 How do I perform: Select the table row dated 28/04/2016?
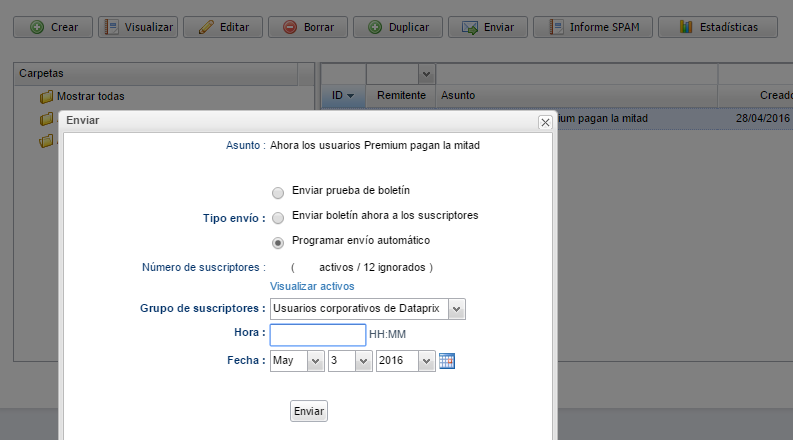[675, 118]
